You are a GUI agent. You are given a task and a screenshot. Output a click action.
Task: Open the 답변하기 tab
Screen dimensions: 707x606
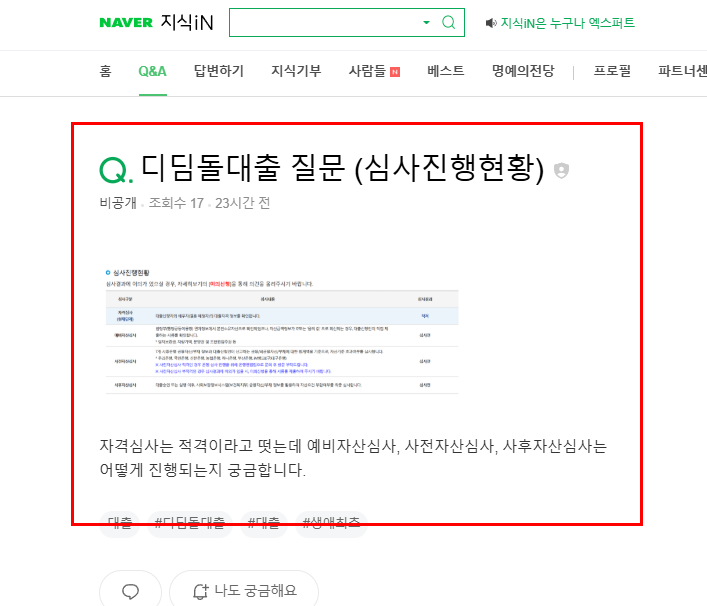point(219,71)
